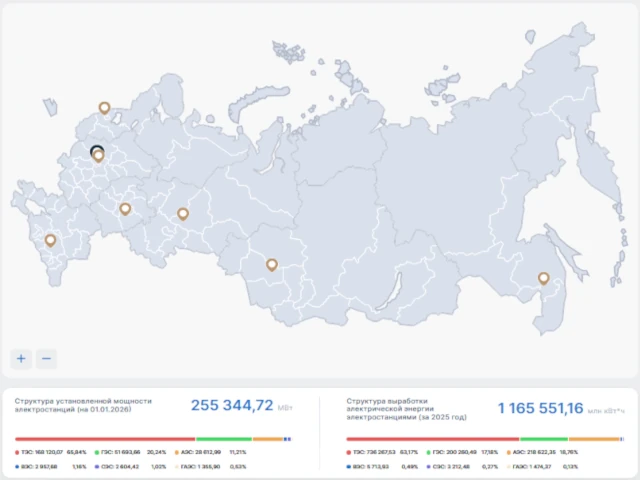Click legend entry 'ГЭС: 51 693,66'
The image size is (640, 480).
pos(118,452)
